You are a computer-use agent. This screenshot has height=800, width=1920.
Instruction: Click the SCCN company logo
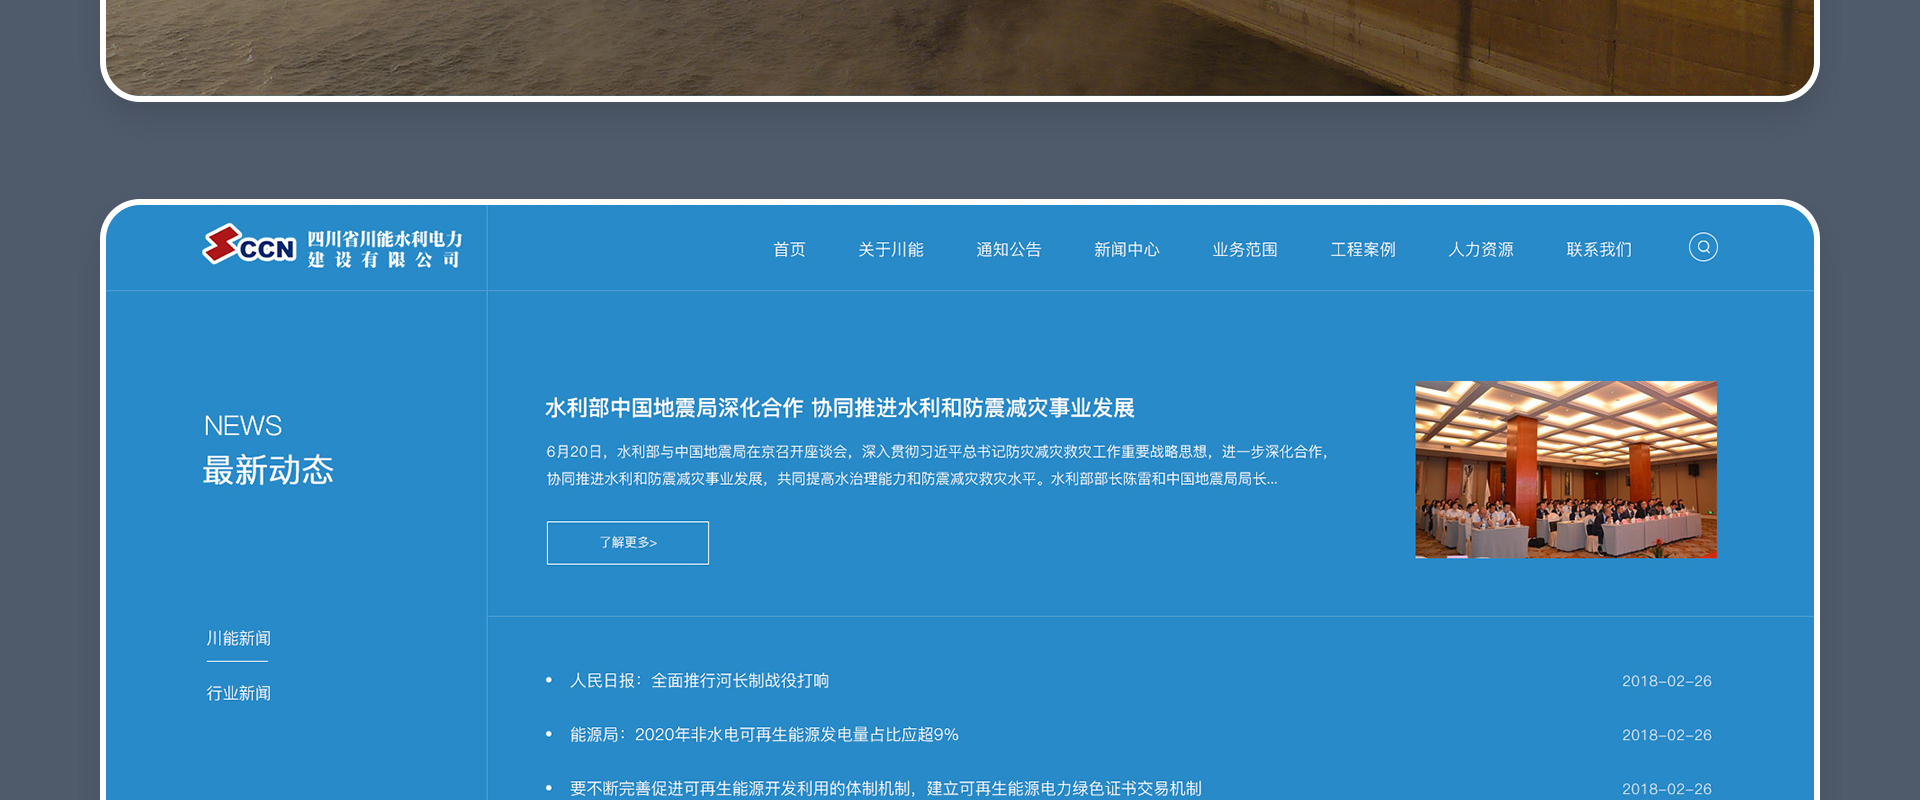point(250,245)
